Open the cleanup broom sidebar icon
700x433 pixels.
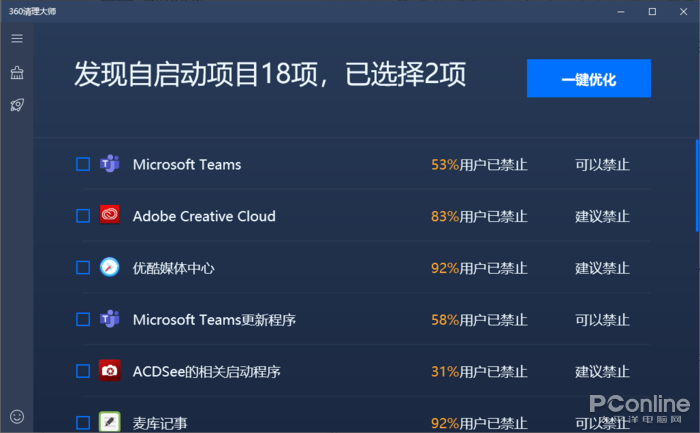(17, 72)
